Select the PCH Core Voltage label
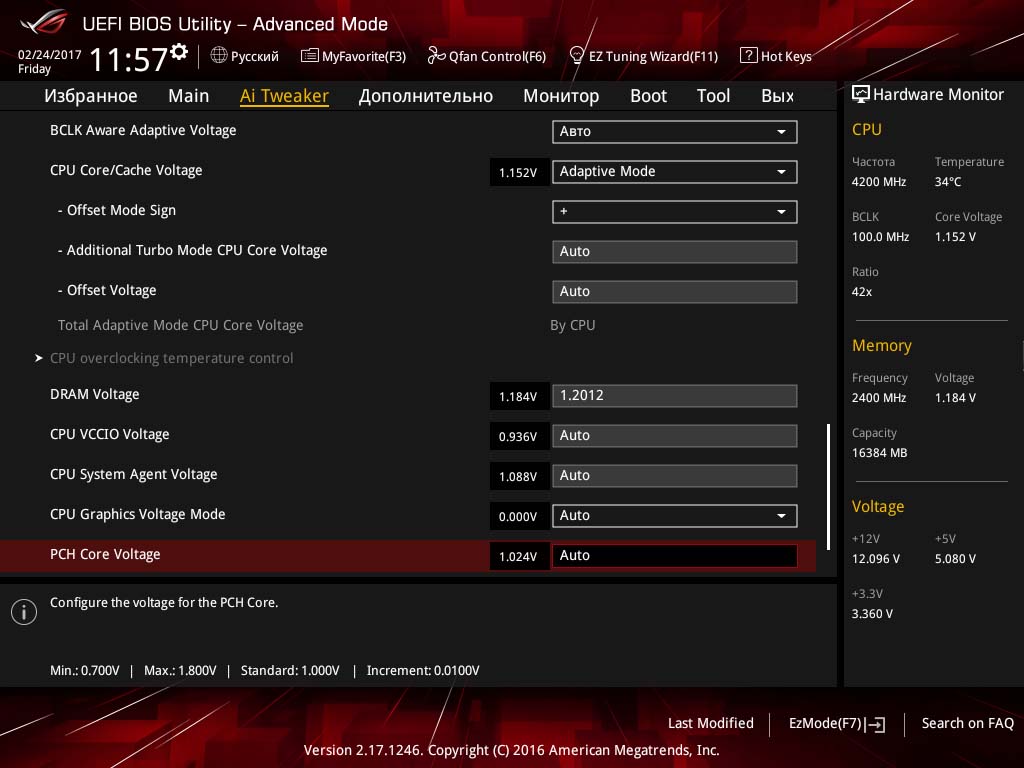This screenshot has height=768, width=1024. 105,554
